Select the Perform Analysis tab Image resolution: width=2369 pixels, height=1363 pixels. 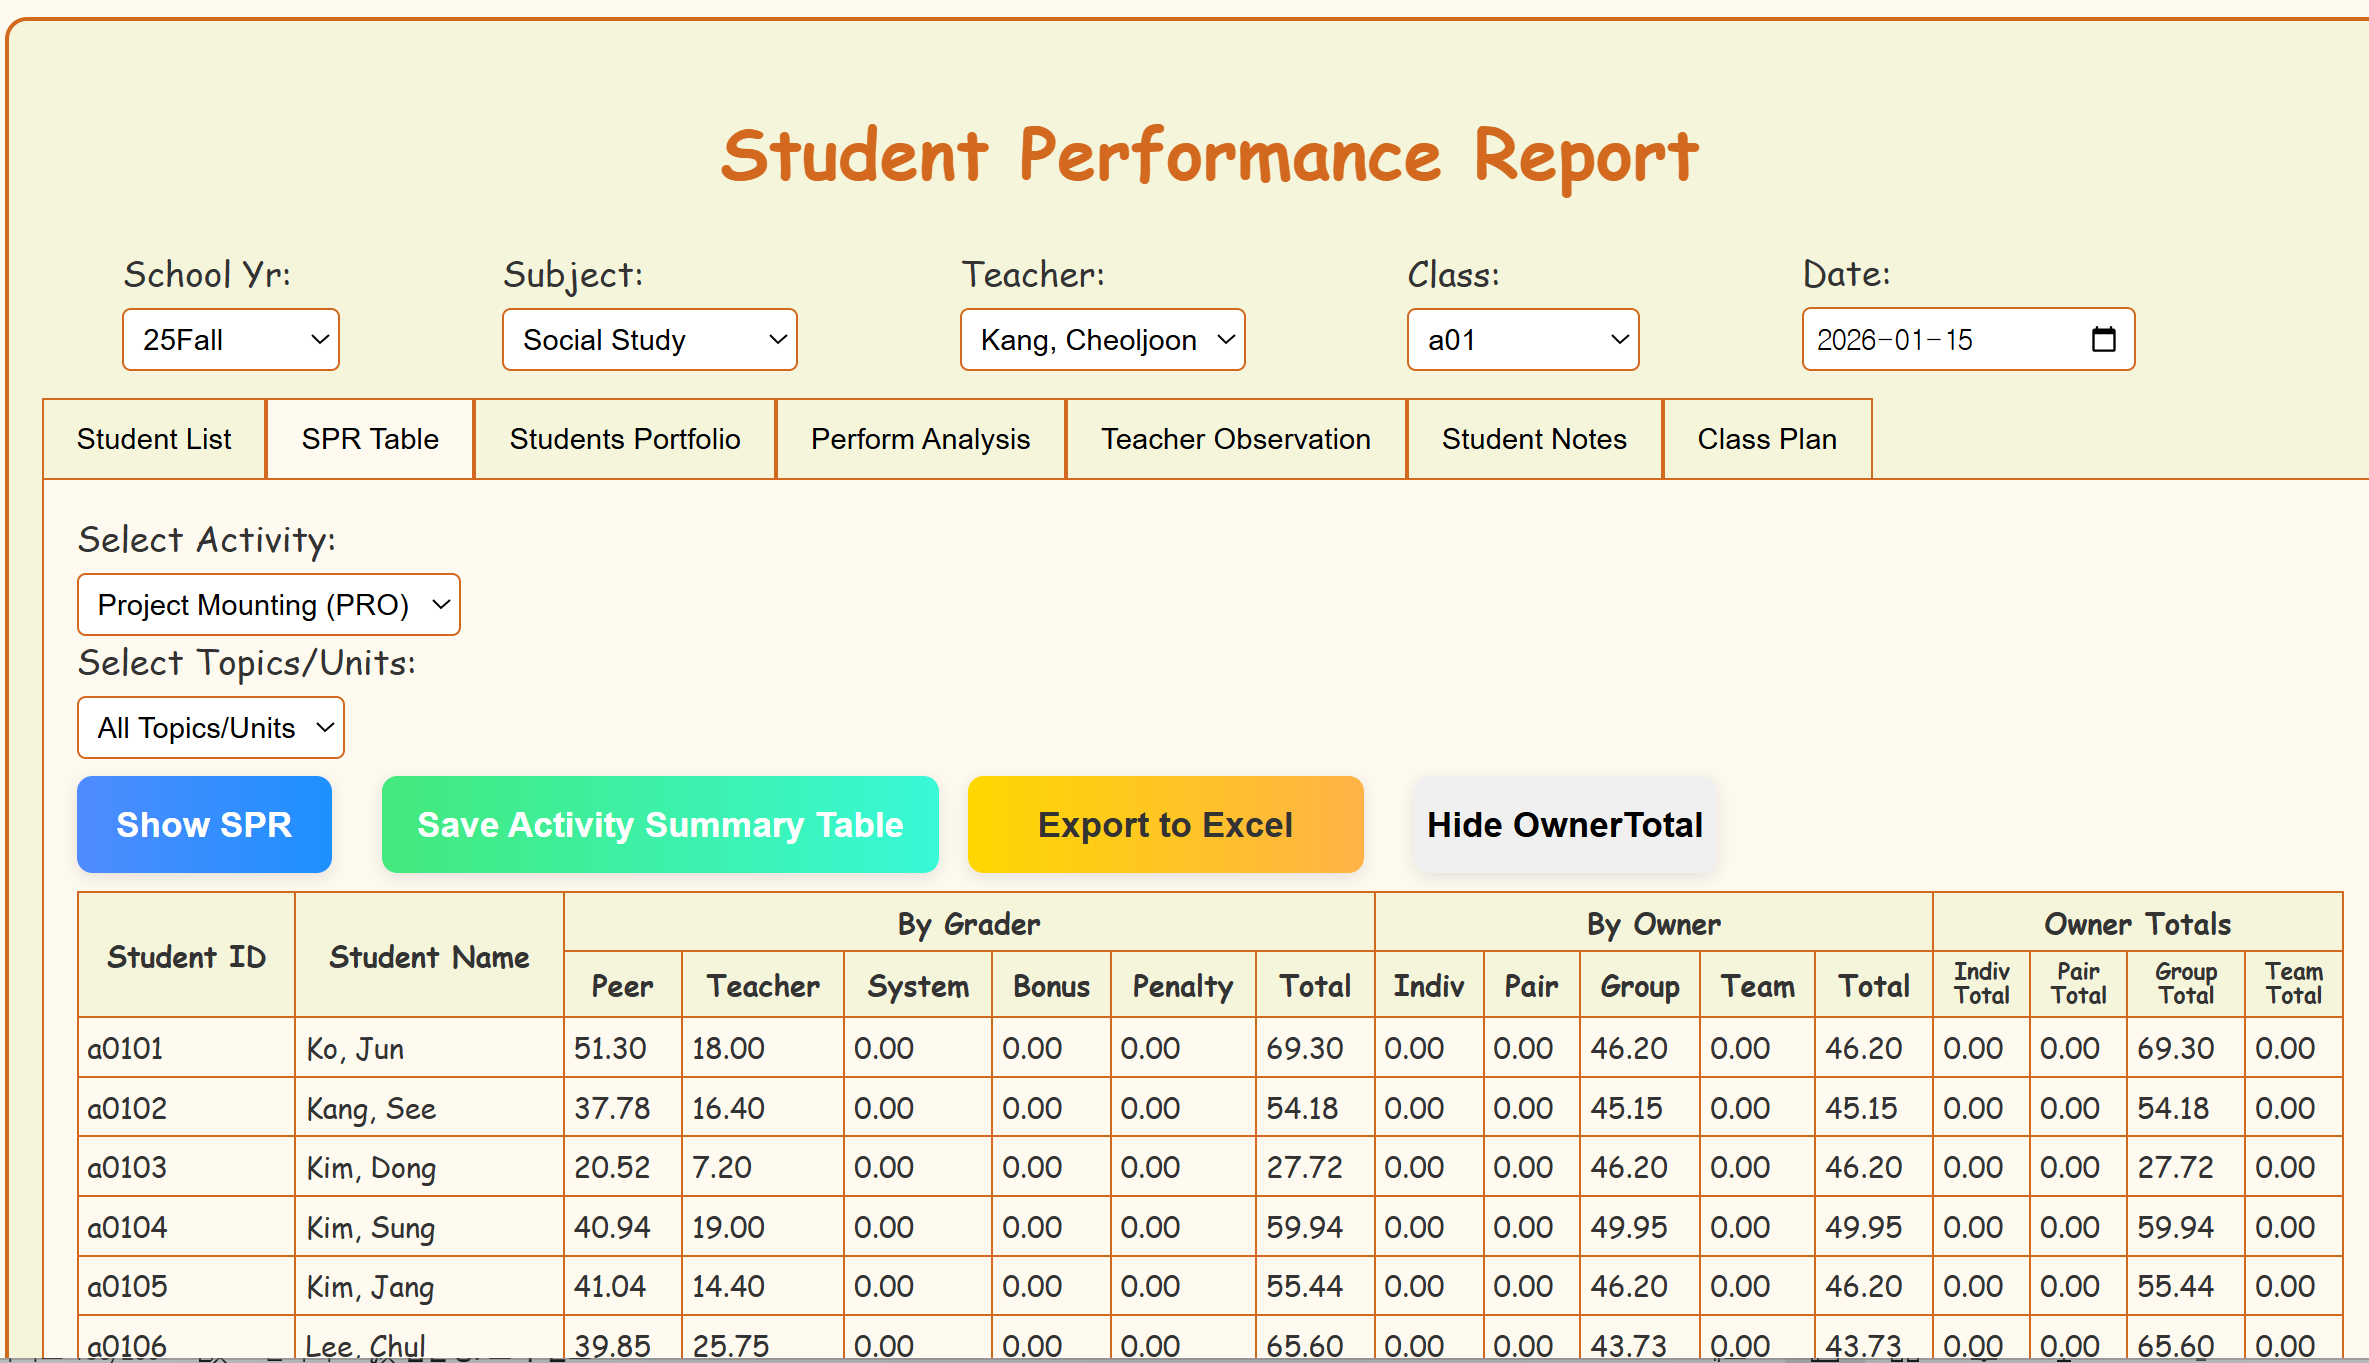click(920, 439)
